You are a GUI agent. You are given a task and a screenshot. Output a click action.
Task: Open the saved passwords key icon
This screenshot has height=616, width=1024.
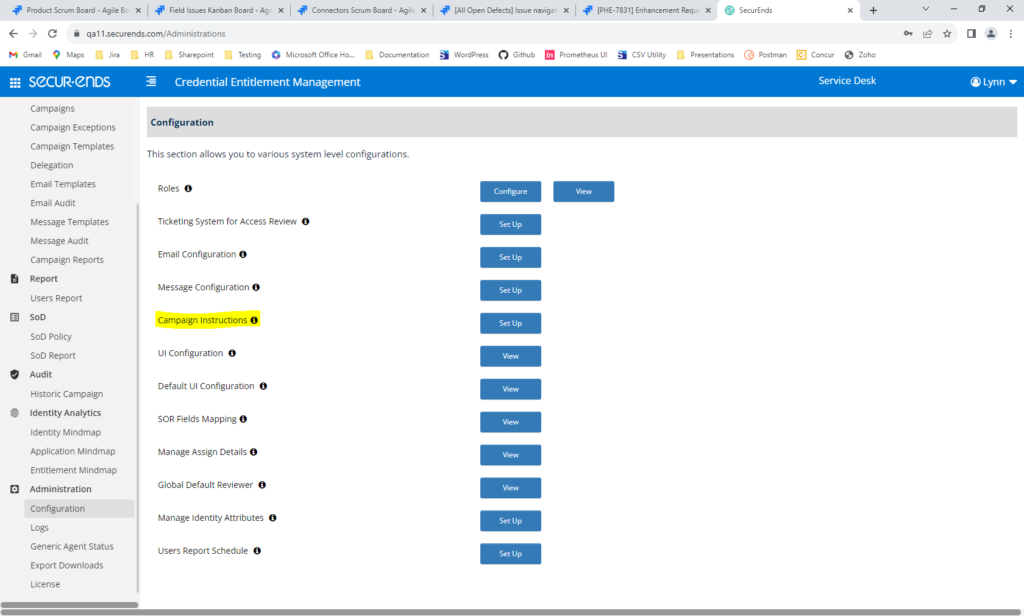point(908,33)
